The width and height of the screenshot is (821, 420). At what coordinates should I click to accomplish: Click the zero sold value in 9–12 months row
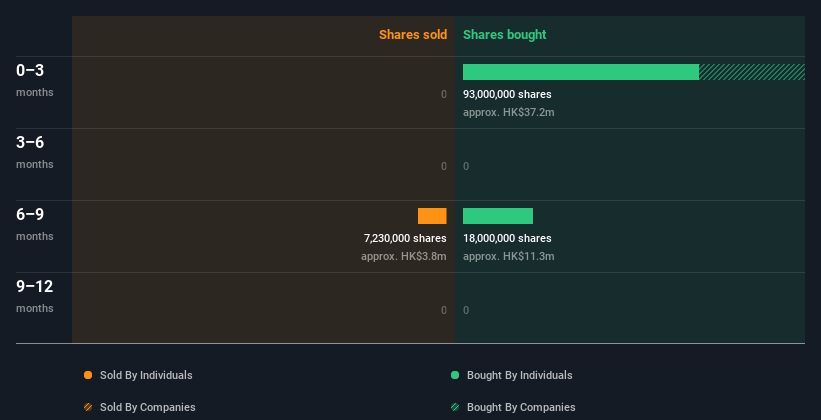(x=444, y=311)
